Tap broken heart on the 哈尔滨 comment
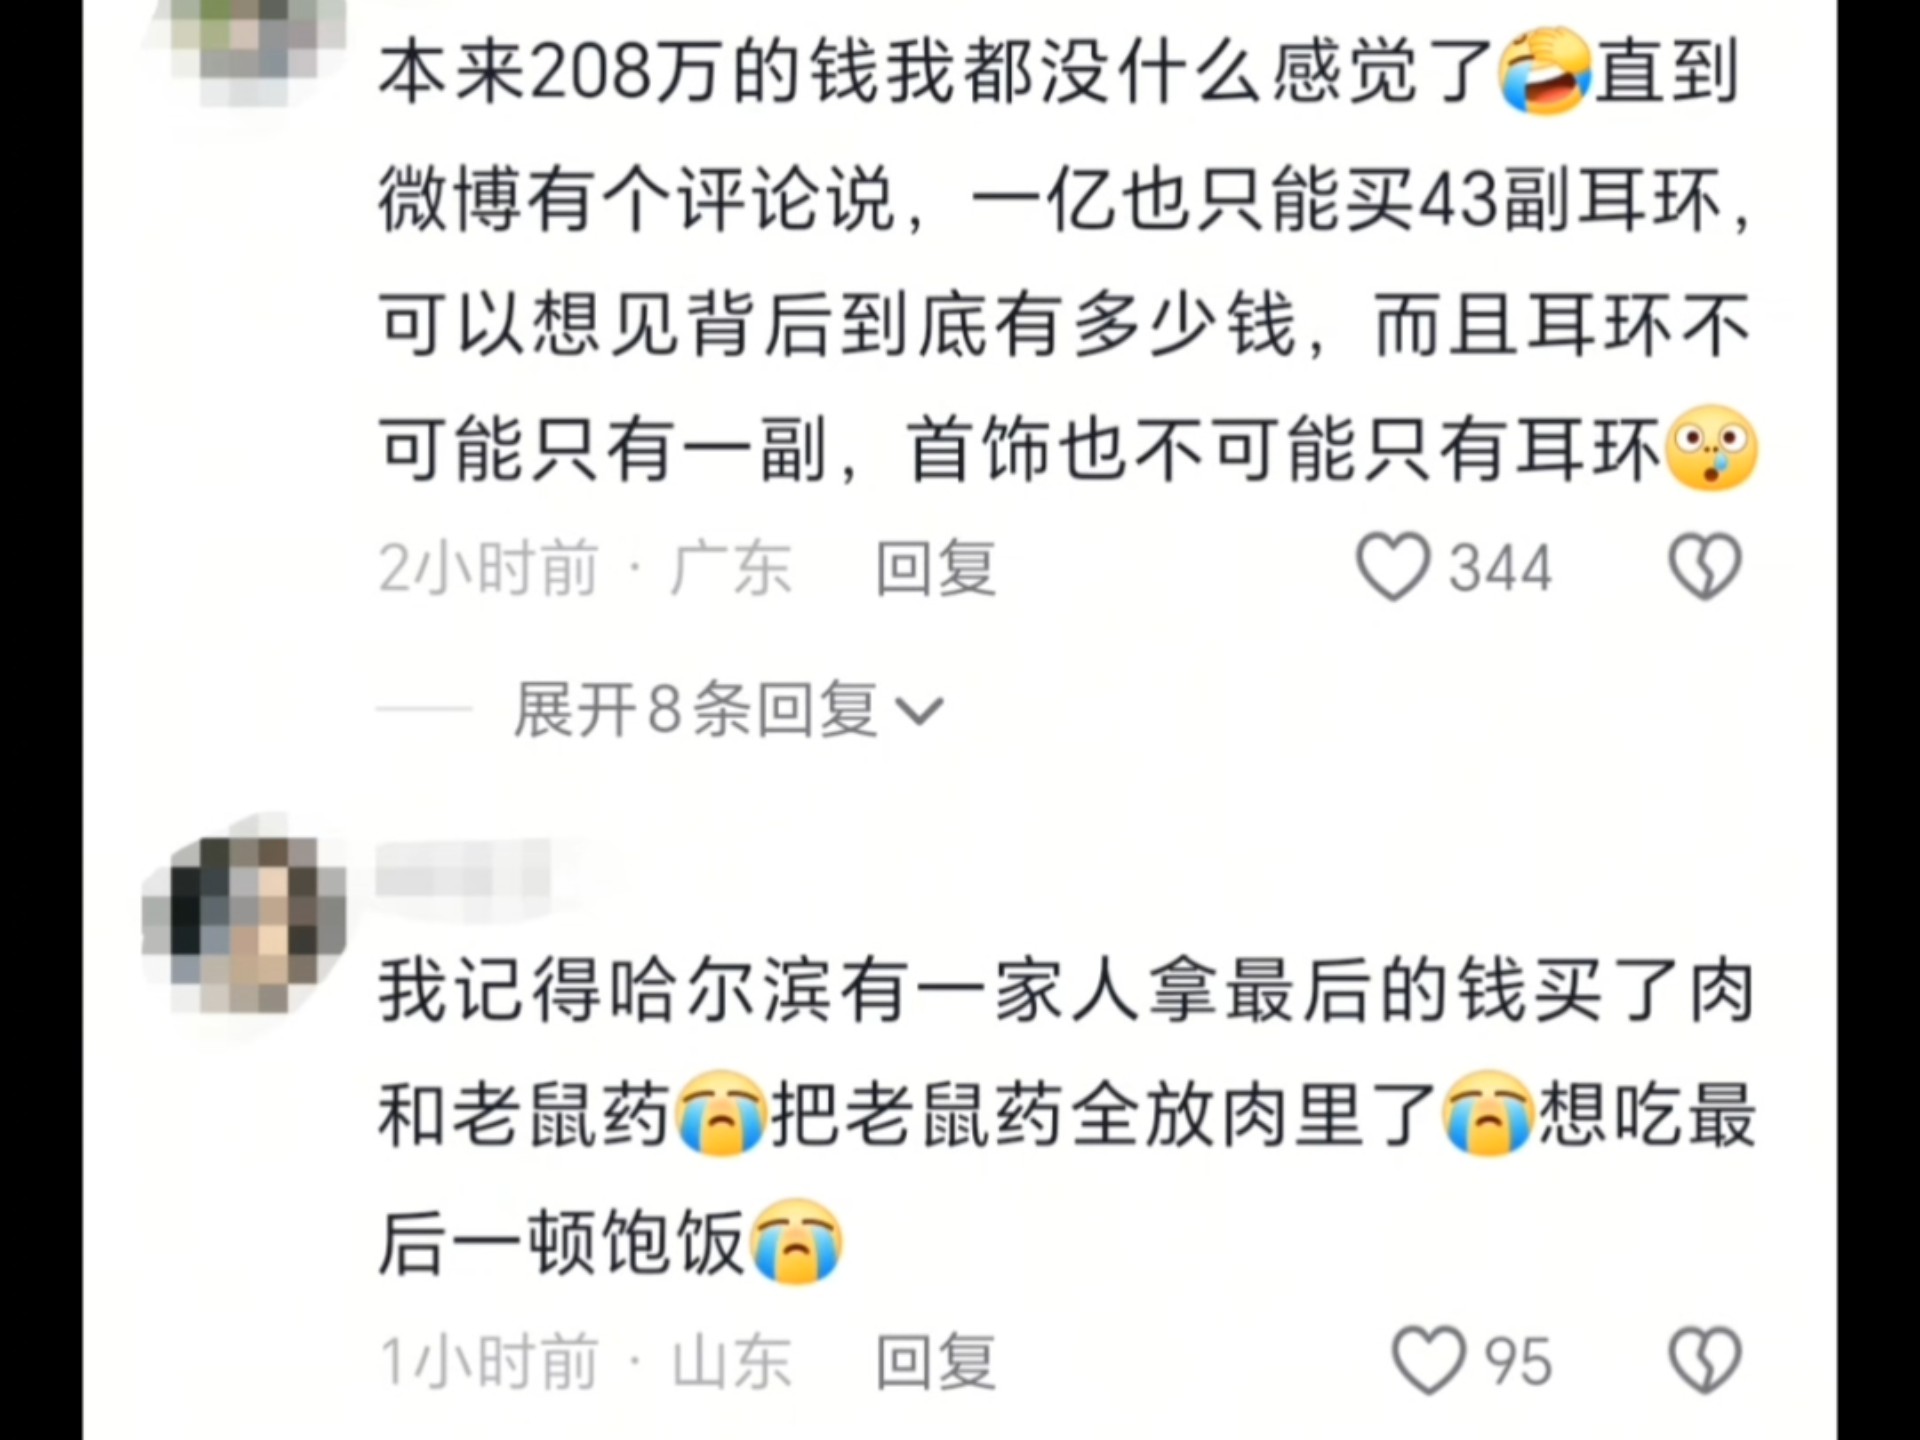 click(1705, 1360)
